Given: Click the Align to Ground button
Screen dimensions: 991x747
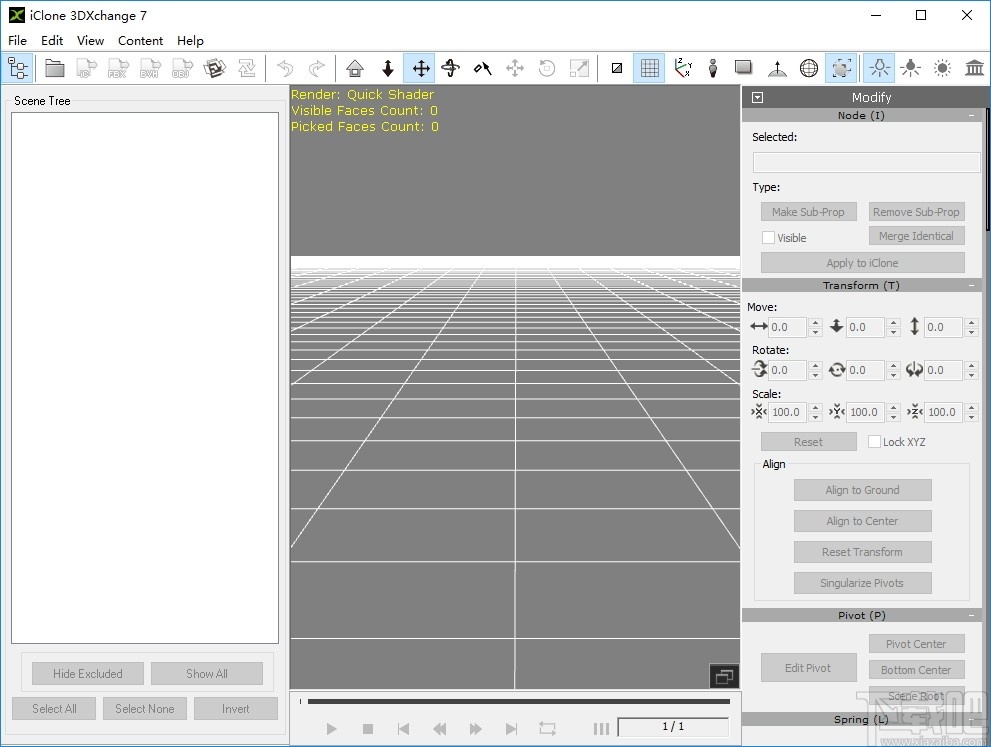Looking at the screenshot, I should coord(862,490).
